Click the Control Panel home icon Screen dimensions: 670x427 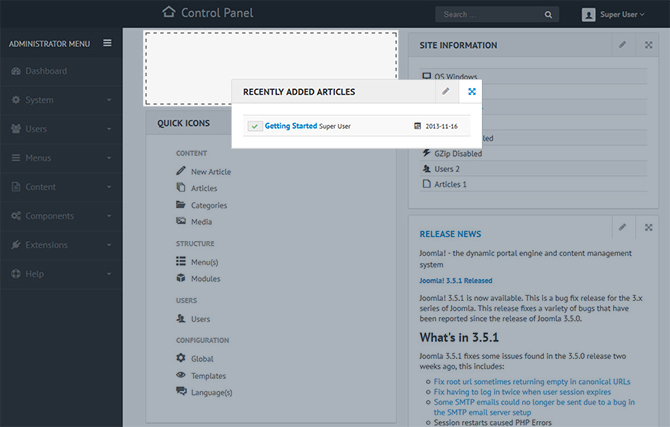169,12
